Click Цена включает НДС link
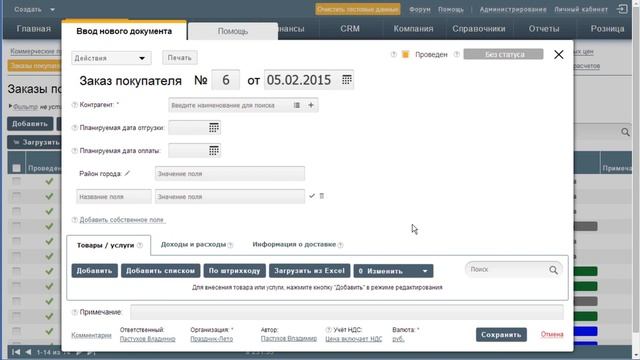Screen dimensions: 640x360 (x=353, y=339)
